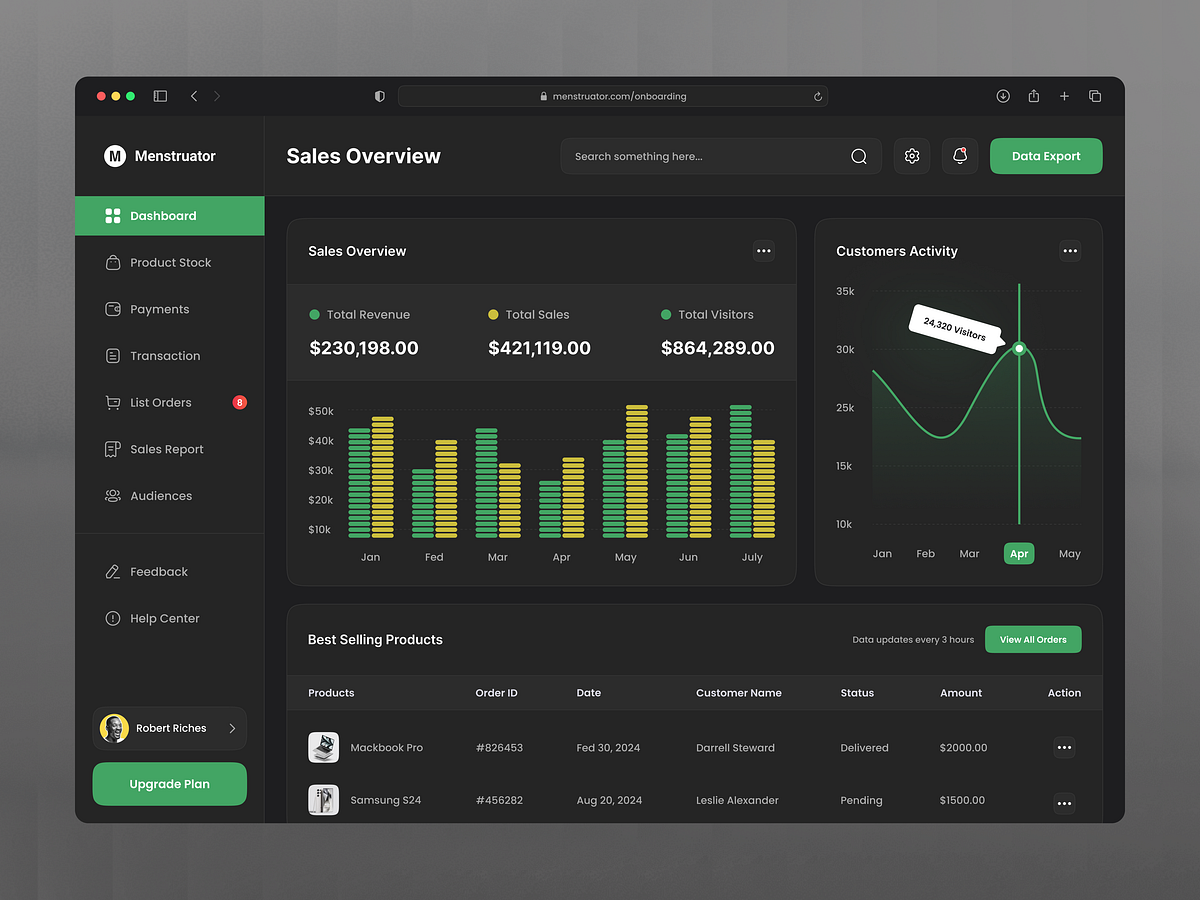Click the Jan yellow bar in chart
Image resolution: width=1200 pixels, height=900 pixels.
click(x=383, y=477)
